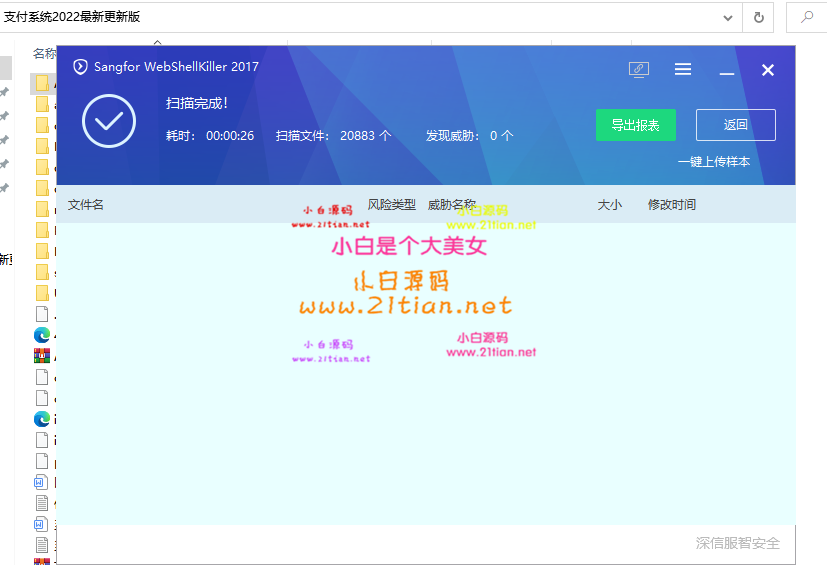Click the Explorer address path 支付系统2022最新更新版
The width and height of the screenshot is (827, 565).
pos(72,17)
